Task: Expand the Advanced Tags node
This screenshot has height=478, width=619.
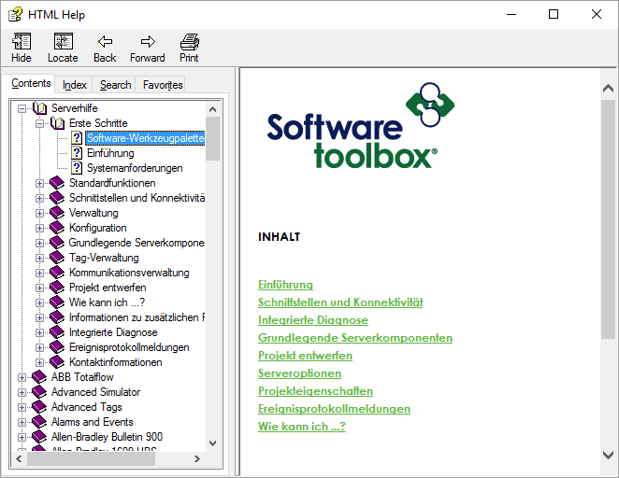Action: coord(23,407)
